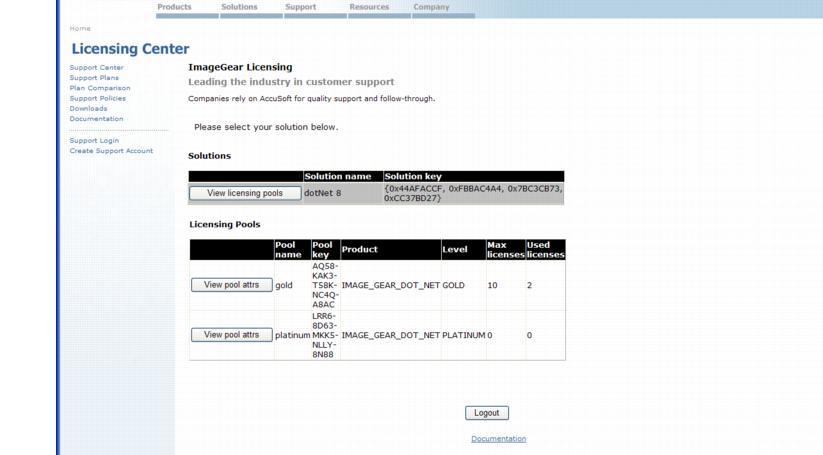Viewport: 823px width, 455px height.
Task: Open the Solutions navigation tab
Action: coord(239,7)
